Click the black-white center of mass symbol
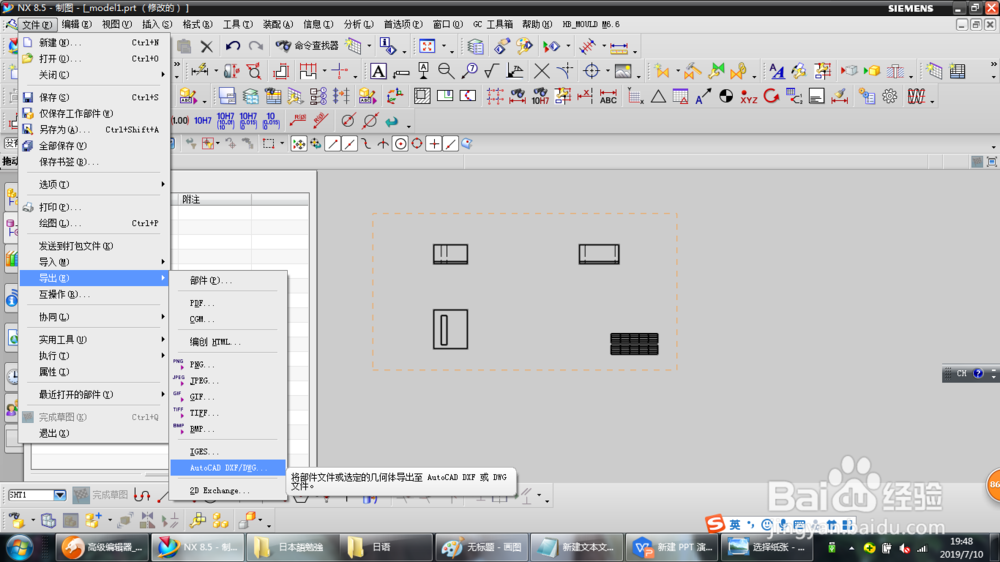1000x562 pixels. coord(726,96)
